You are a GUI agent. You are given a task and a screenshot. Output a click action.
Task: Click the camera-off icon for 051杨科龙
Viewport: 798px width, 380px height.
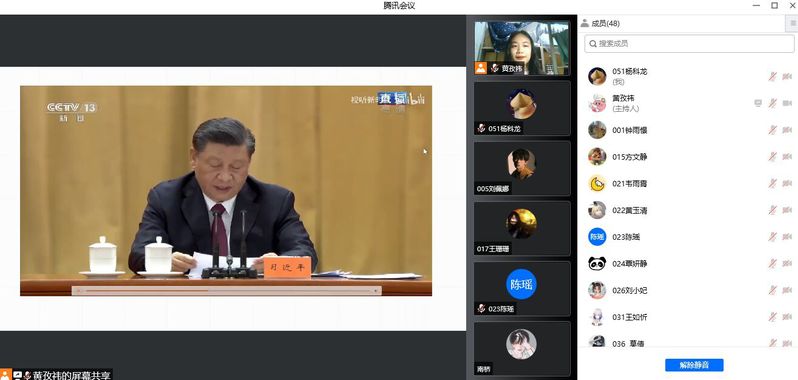click(787, 76)
